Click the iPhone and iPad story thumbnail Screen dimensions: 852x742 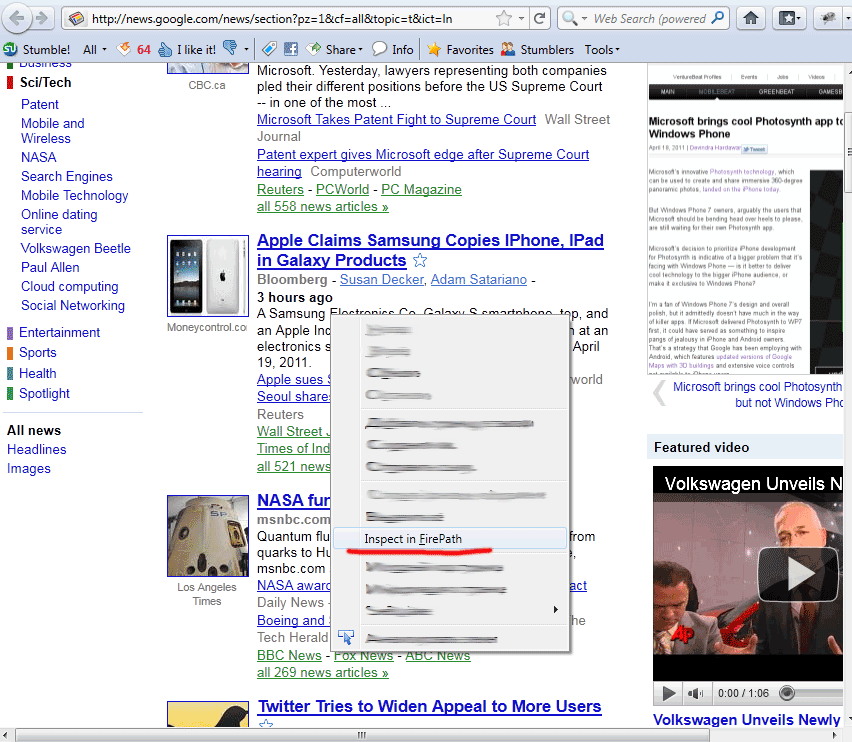[208, 275]
